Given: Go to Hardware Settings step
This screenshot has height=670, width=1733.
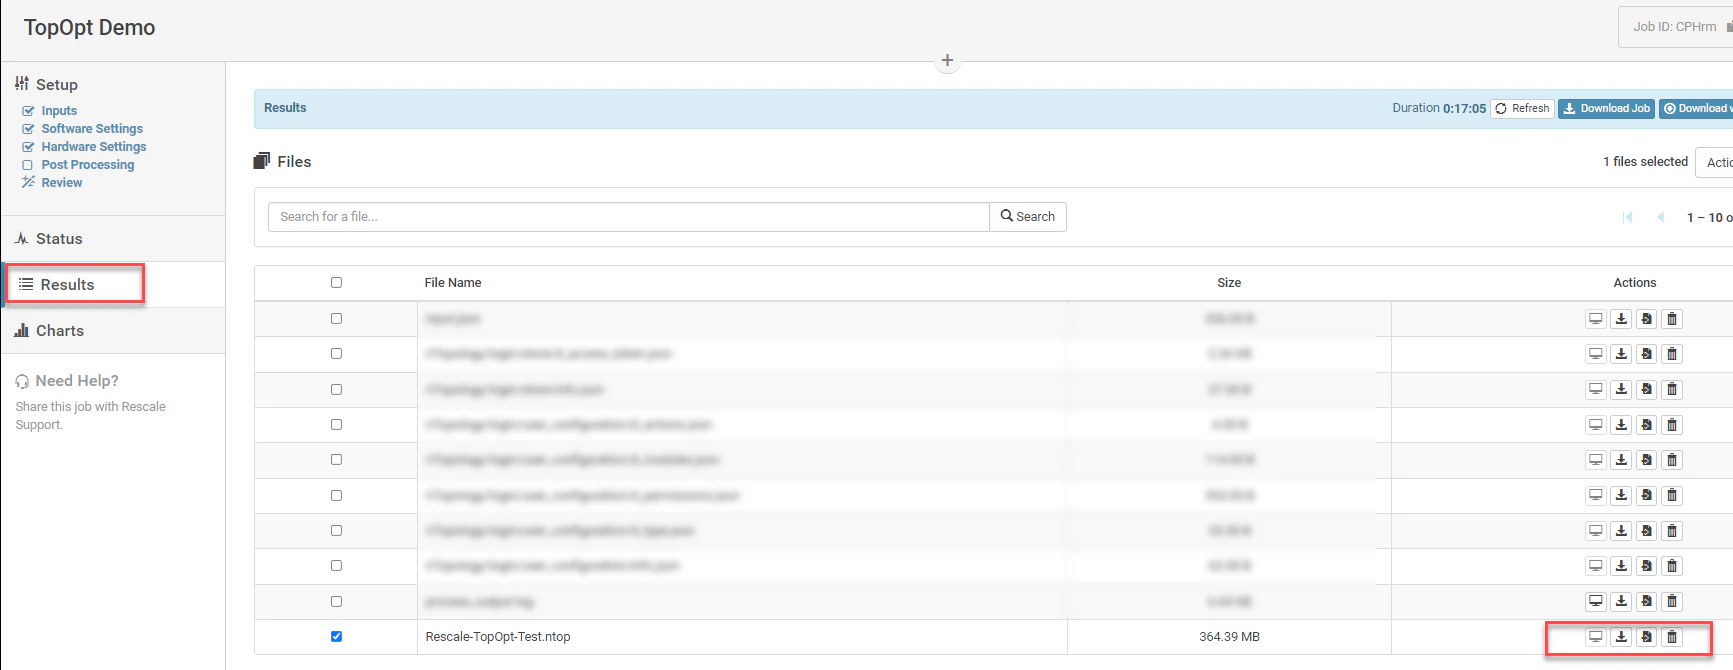Looking at the screenshot, I should pos(94,147).
